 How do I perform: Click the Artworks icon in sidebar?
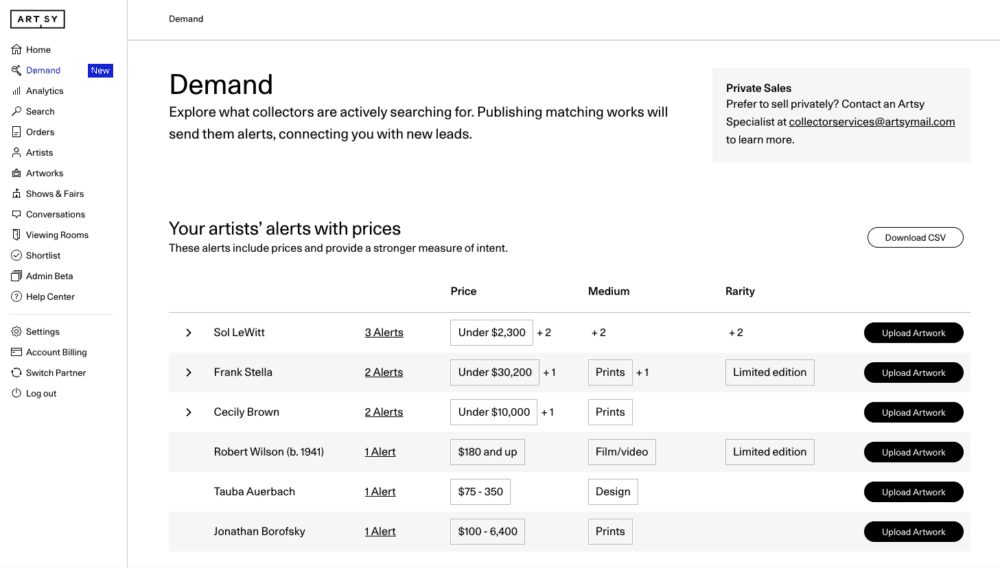17,173
